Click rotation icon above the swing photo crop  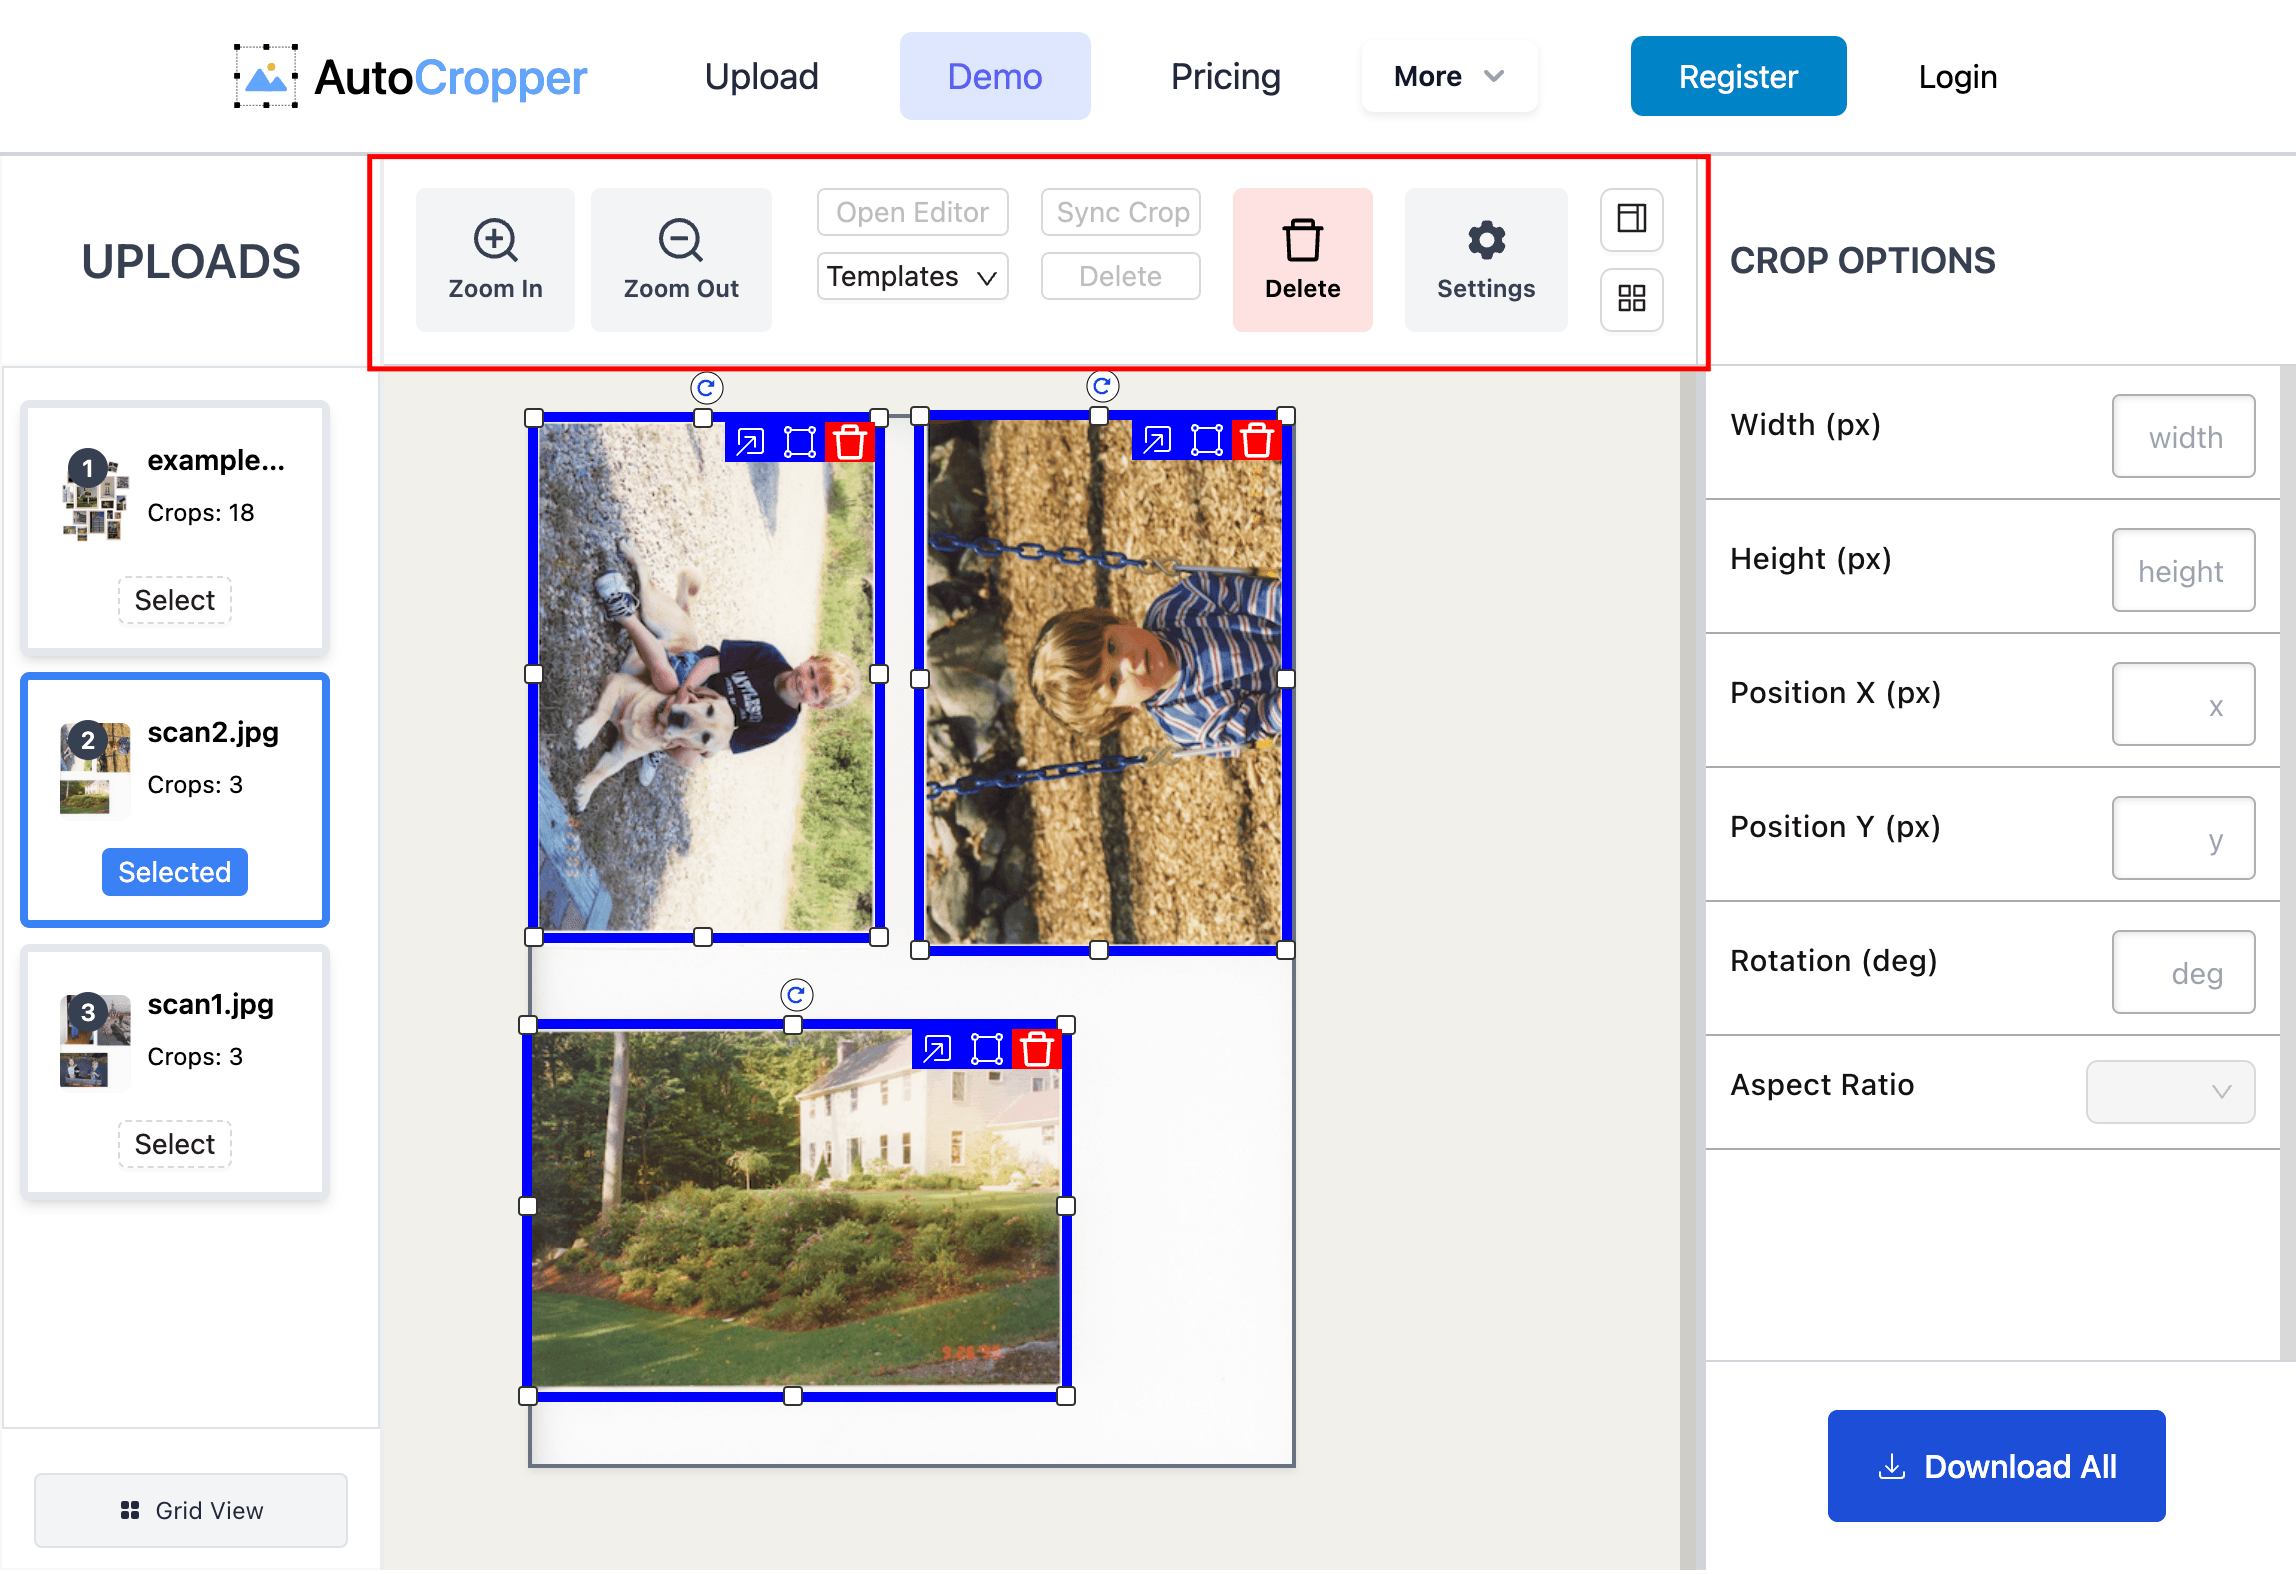(x=1101, y=386)
